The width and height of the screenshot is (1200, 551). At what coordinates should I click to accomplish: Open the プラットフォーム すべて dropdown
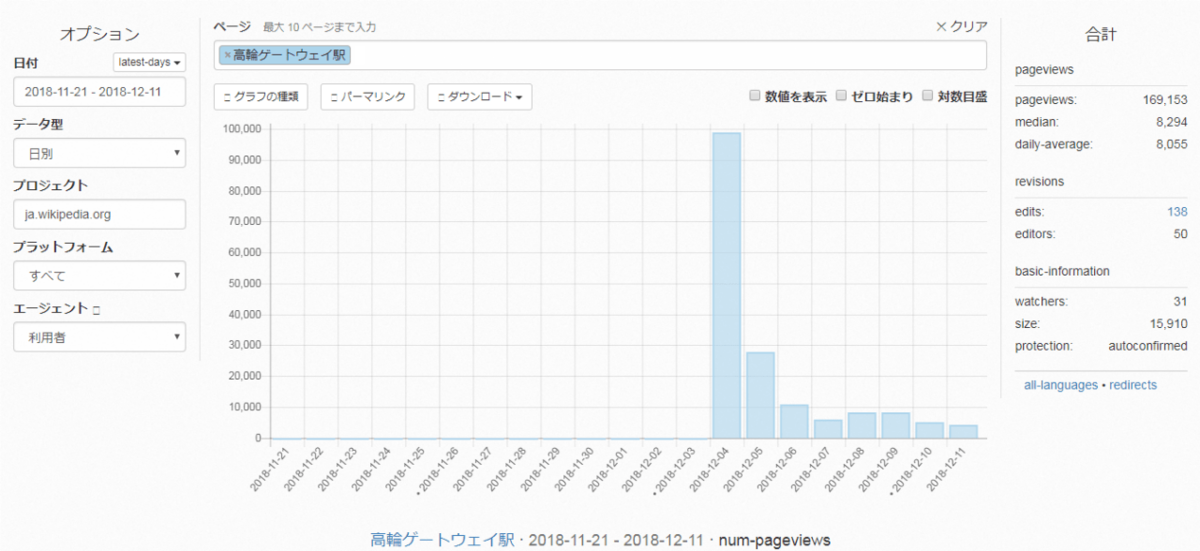pyautogui.click(x=100, y=275)
